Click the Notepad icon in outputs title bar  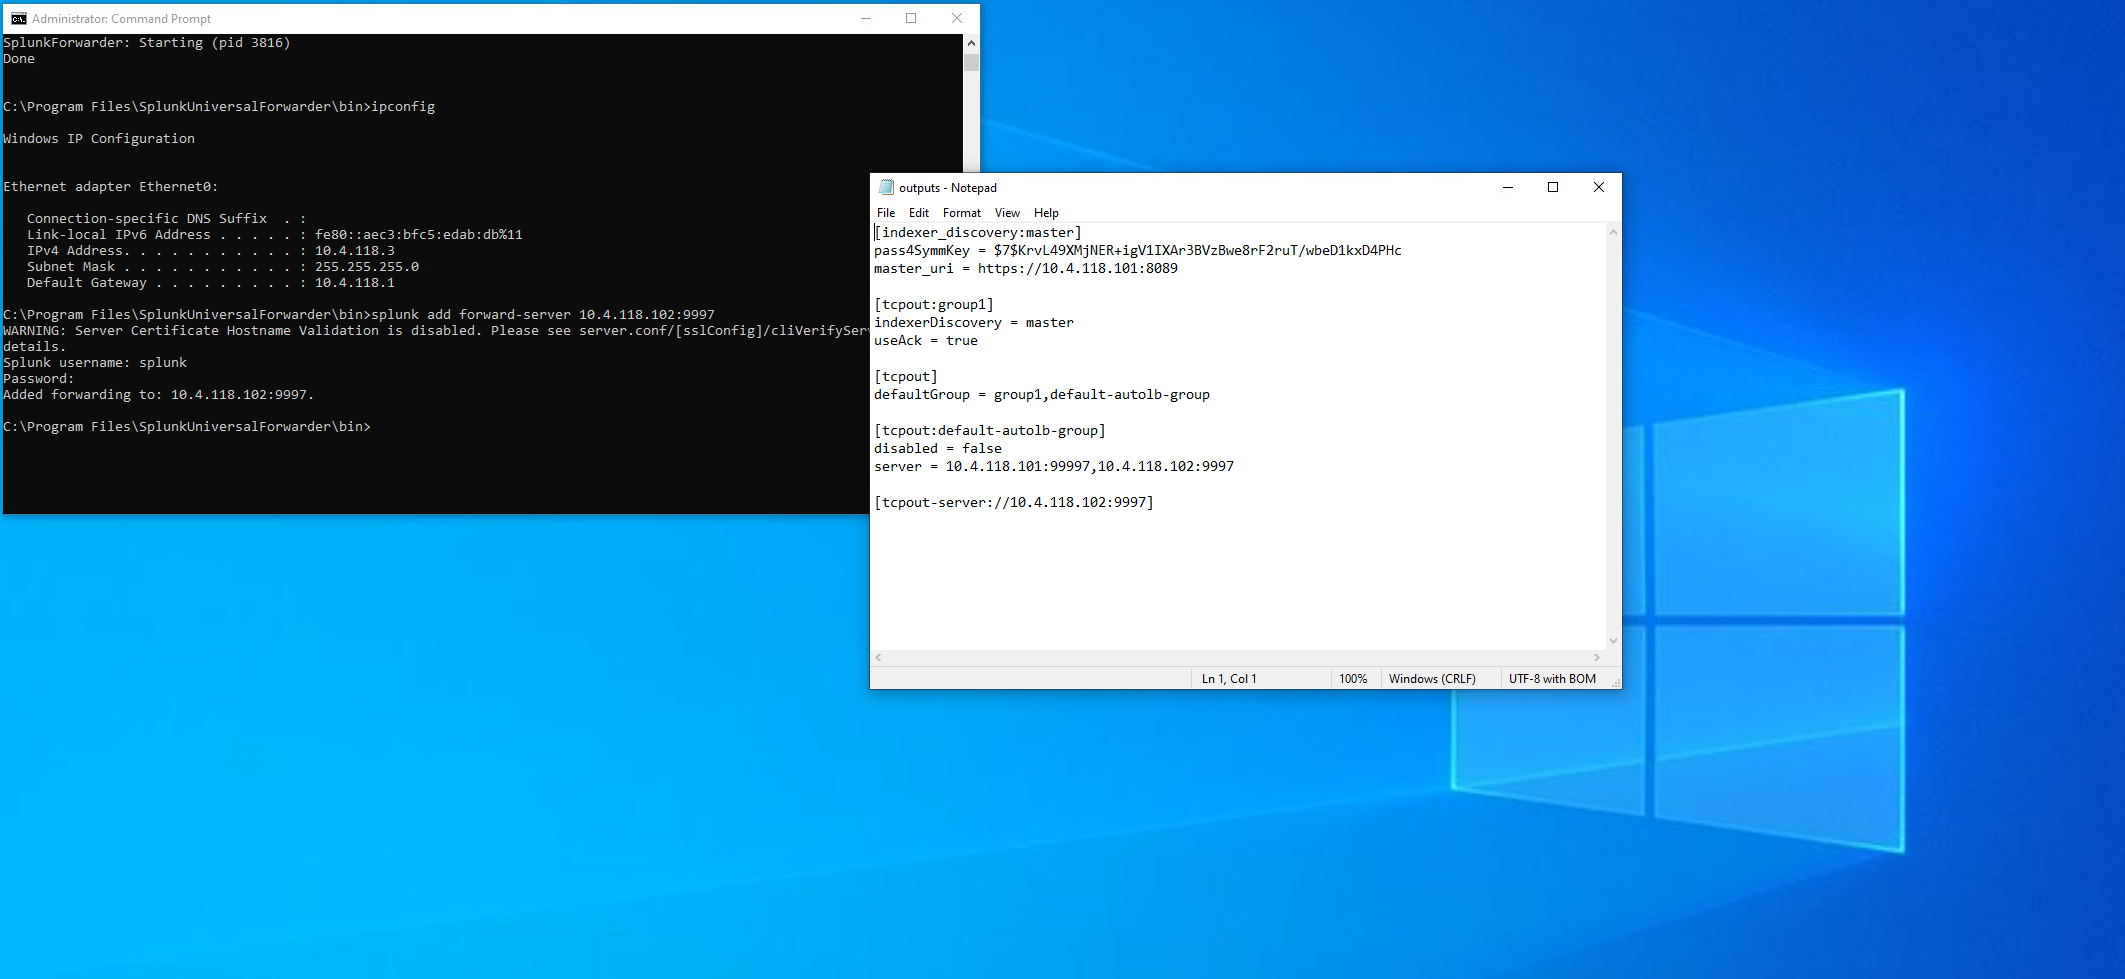(x=885, y=187)
